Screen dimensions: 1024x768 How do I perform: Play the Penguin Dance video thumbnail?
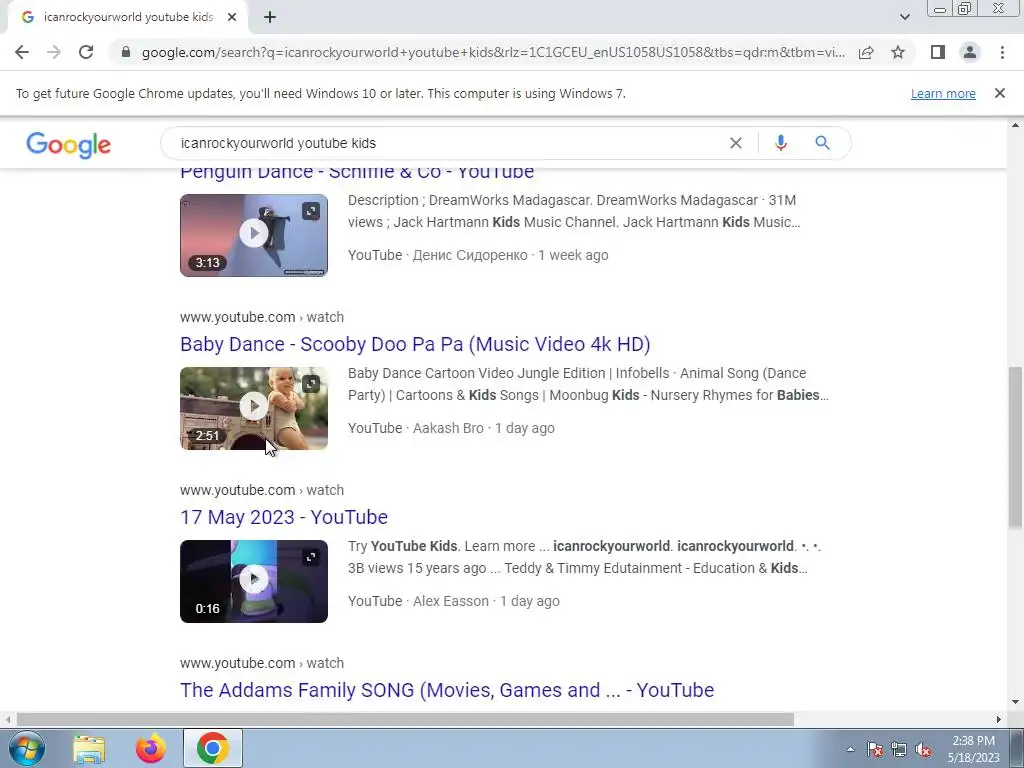tap(254, 235)
